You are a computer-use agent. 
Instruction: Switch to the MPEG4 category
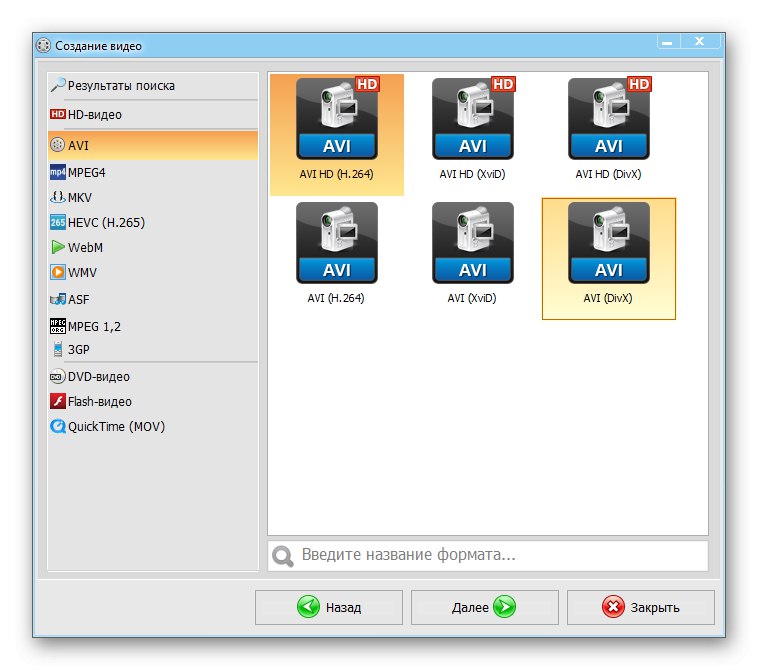[x=153, y=173]
